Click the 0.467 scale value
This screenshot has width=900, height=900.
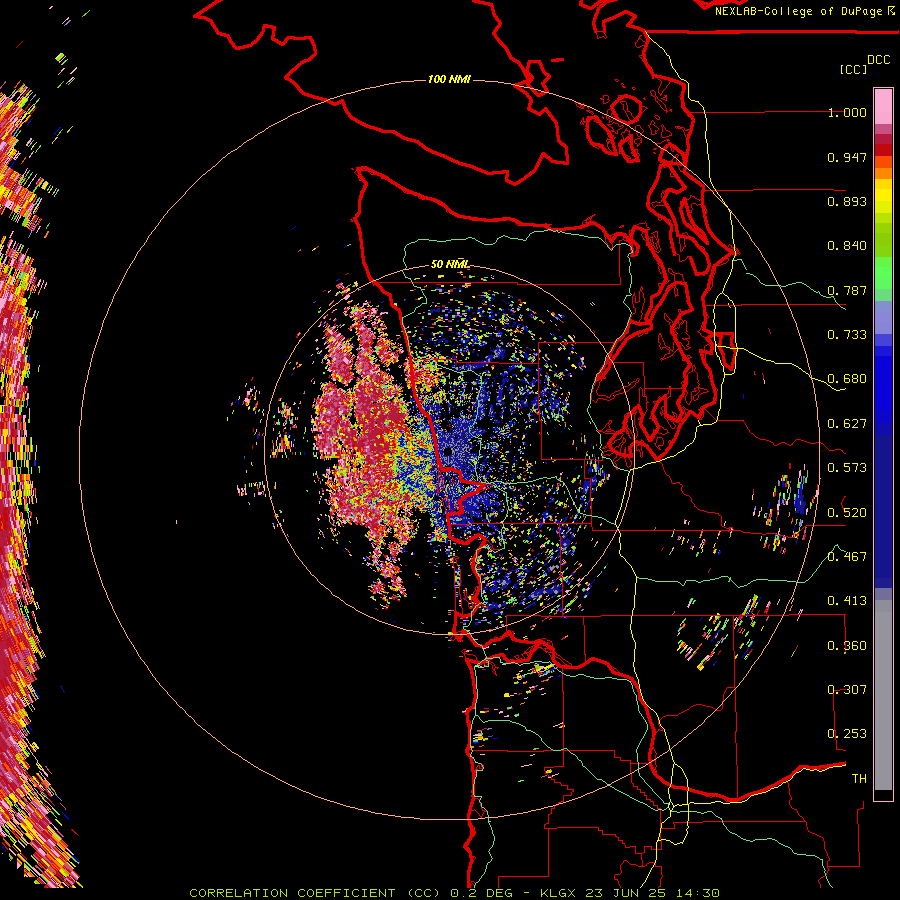[847, 557]
